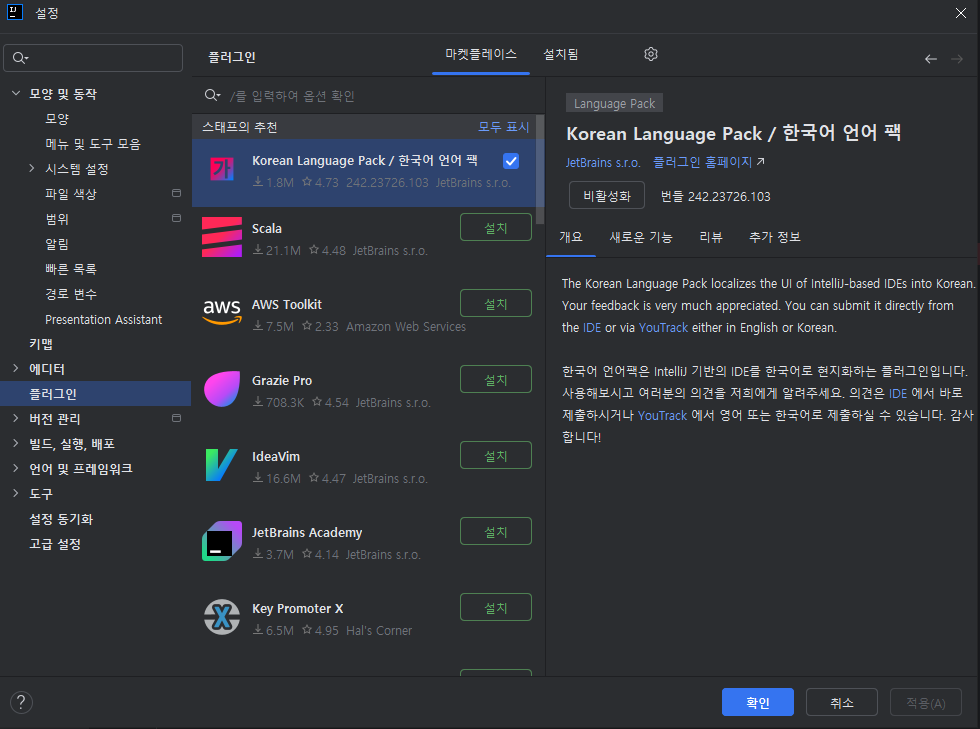Install the IdeaVim plugin
The width and height of the screenshot is (980, 729).
pyautogui.click(x=496, y=455)
